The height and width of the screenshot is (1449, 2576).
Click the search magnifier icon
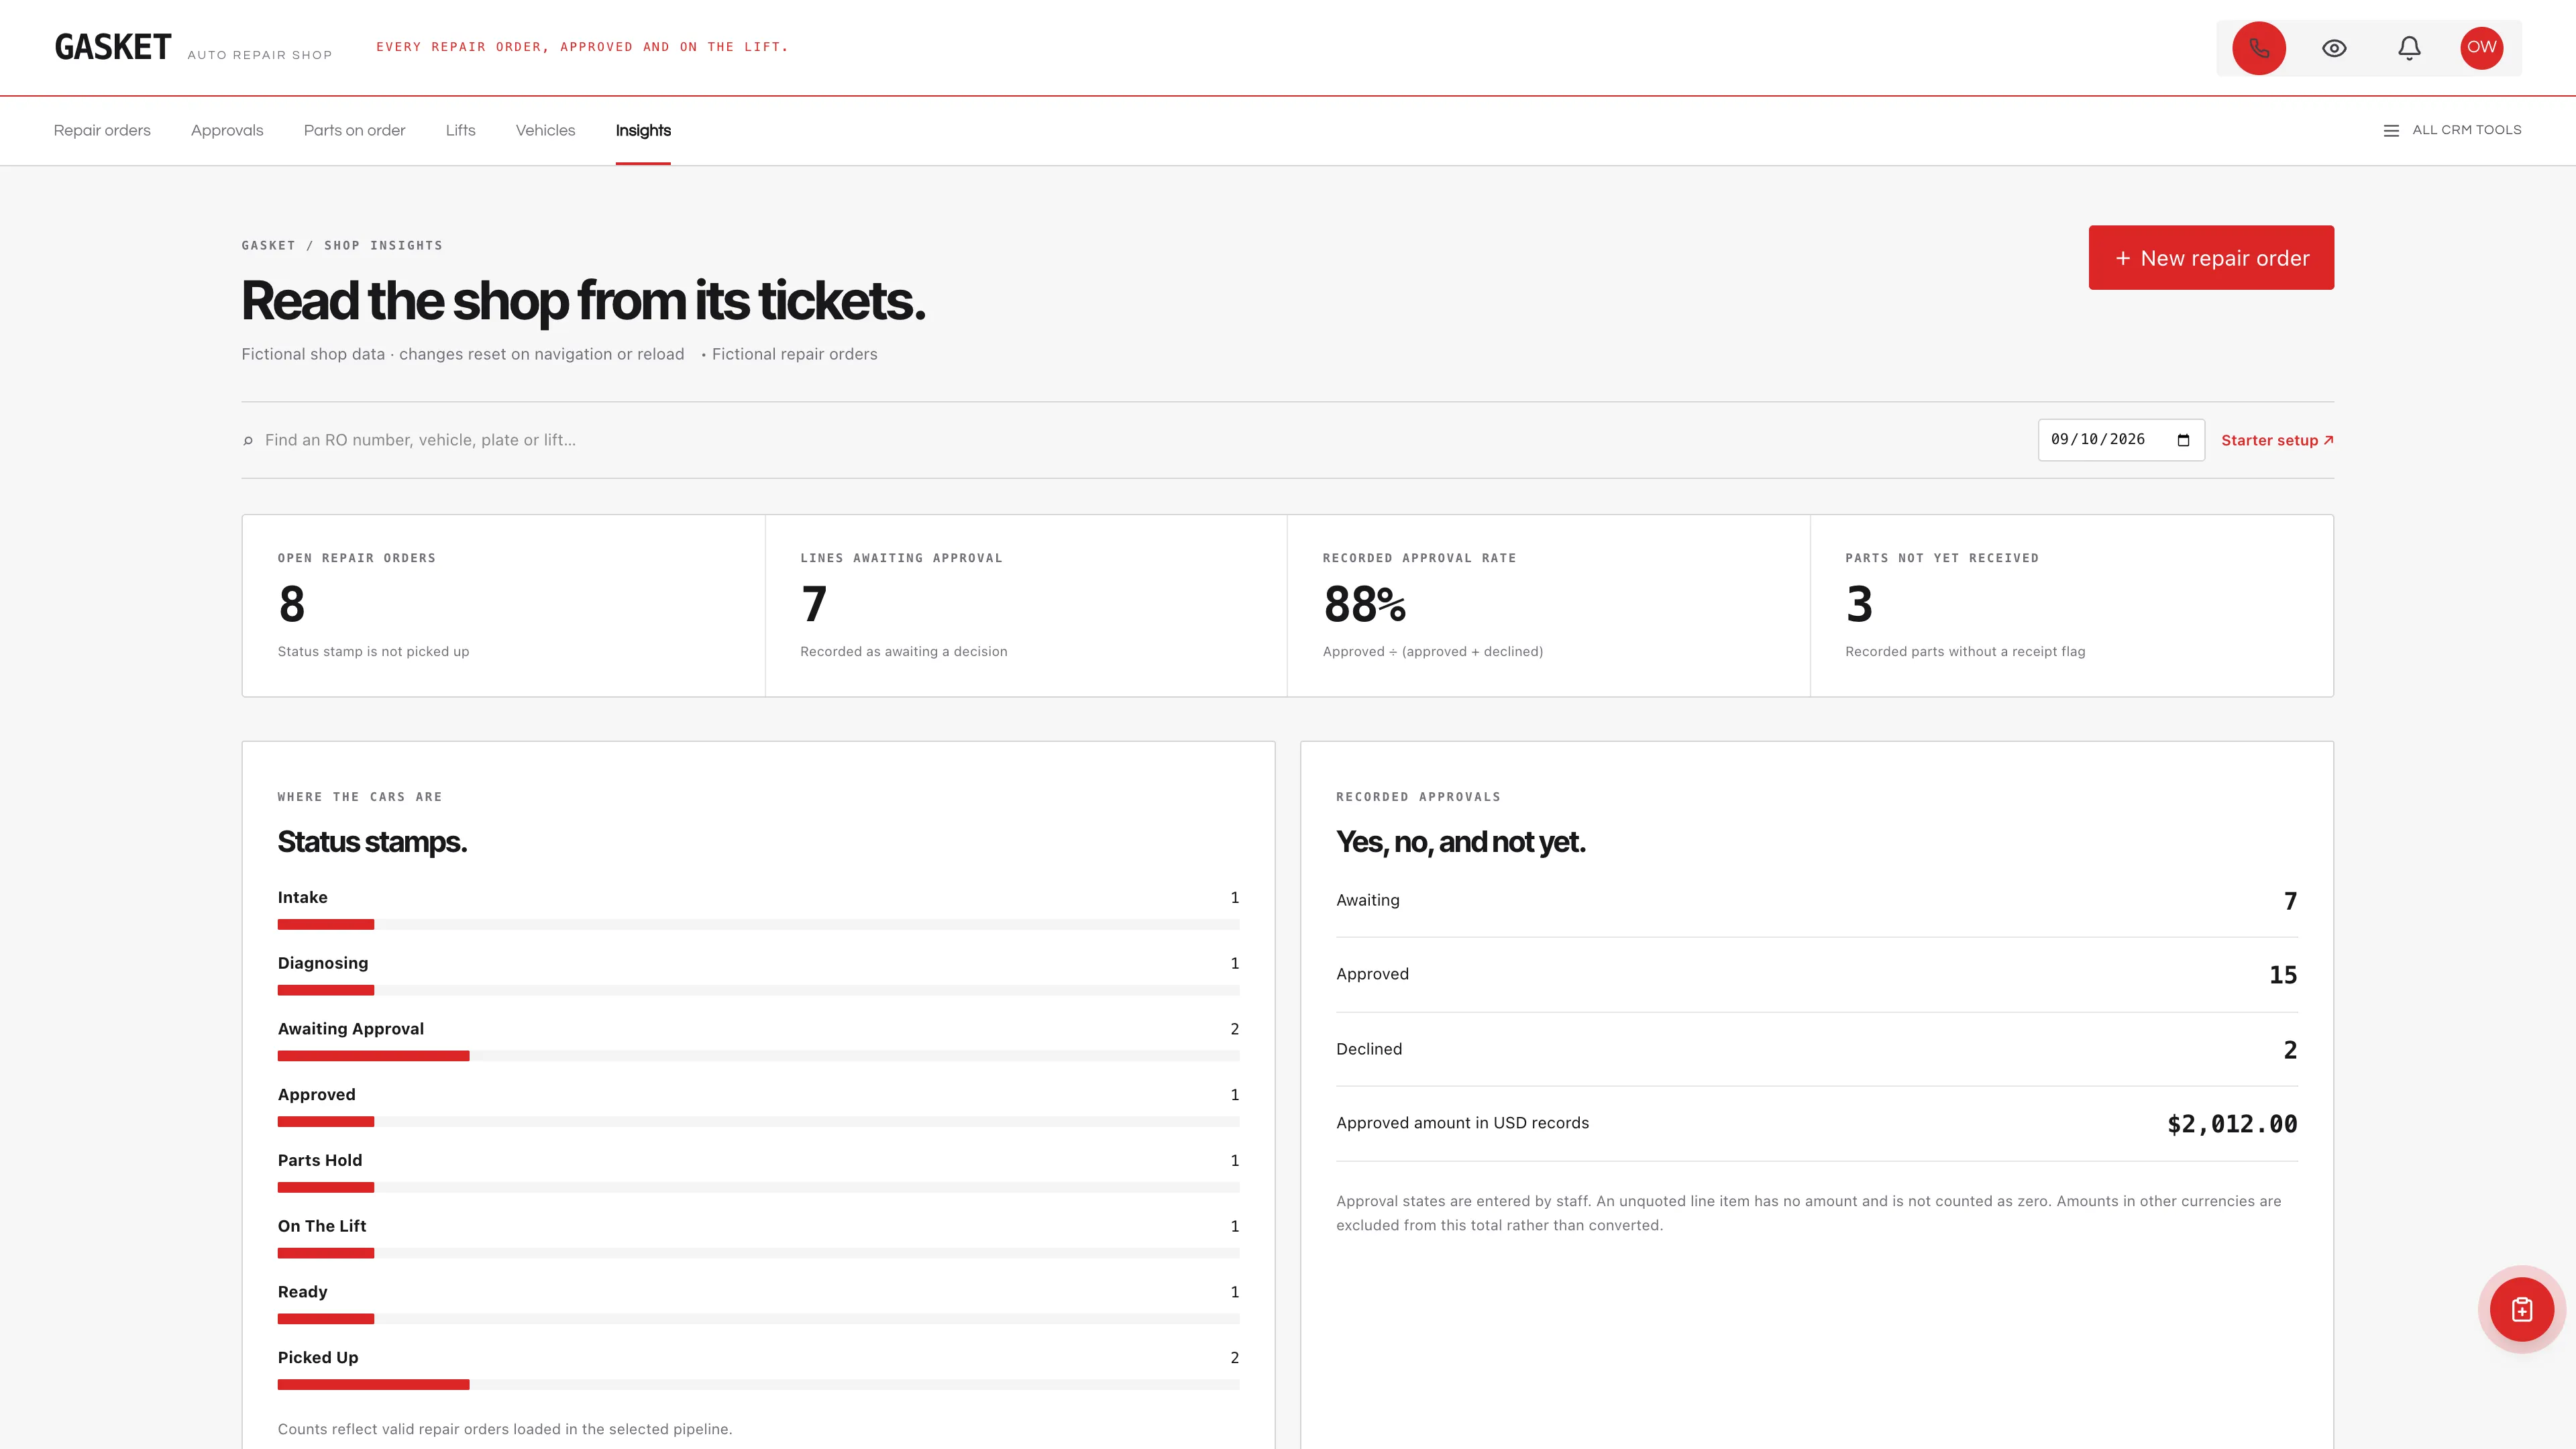(248, 440)
